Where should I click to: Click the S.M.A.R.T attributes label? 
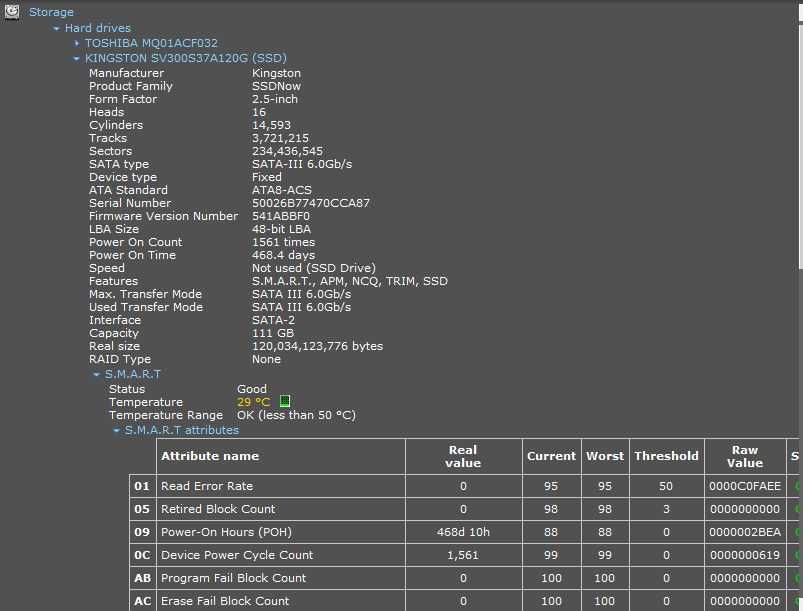click(x=182, y=430)
